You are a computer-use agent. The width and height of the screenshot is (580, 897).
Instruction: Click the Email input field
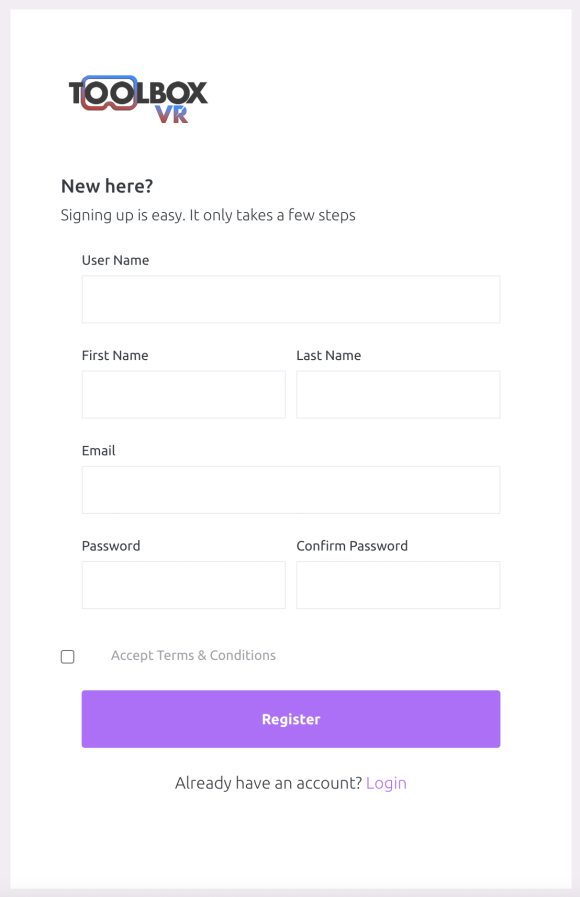(291, 490)
